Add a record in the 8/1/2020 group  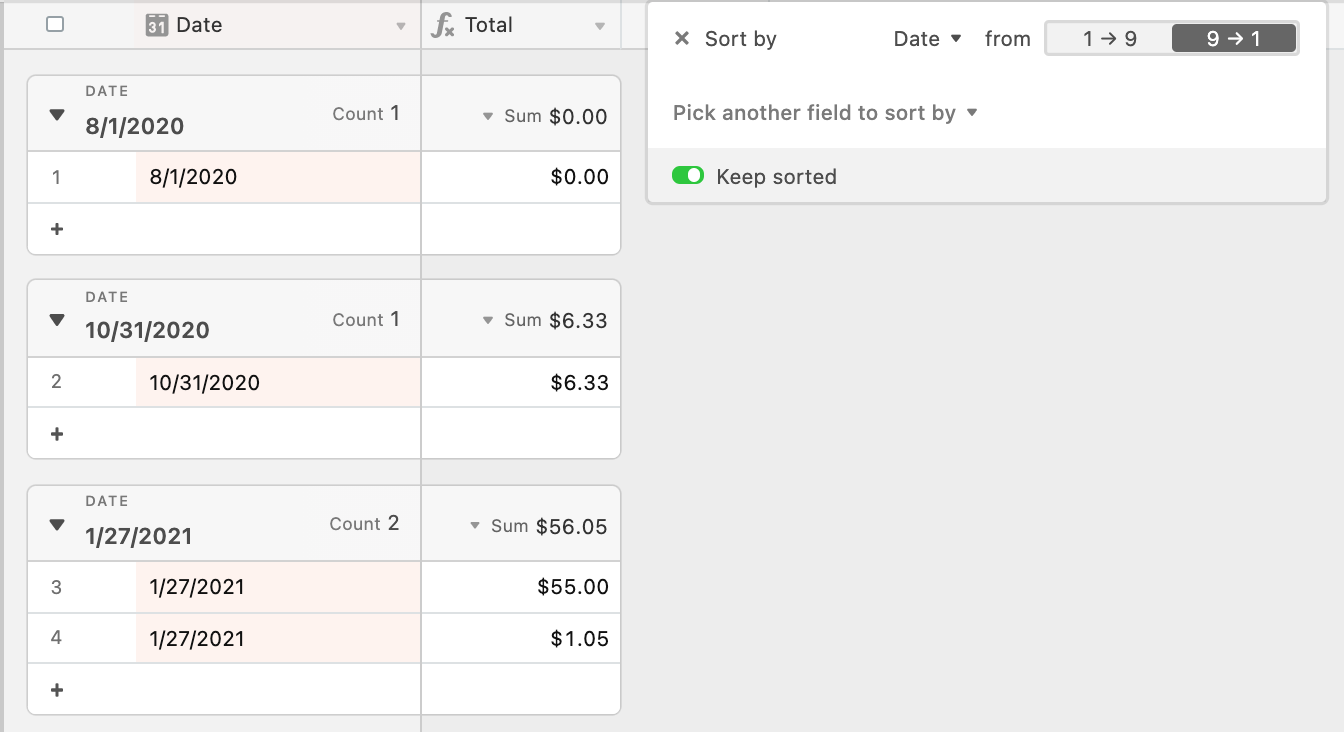click(57, 229)
